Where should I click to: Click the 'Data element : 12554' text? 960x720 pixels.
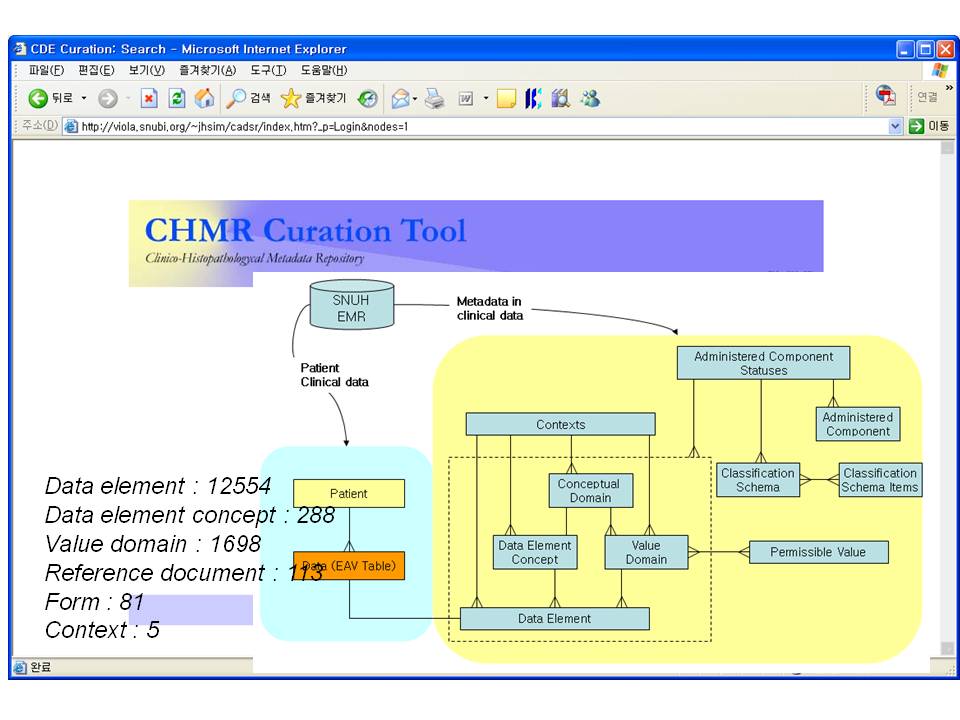(x=158, y=486)
